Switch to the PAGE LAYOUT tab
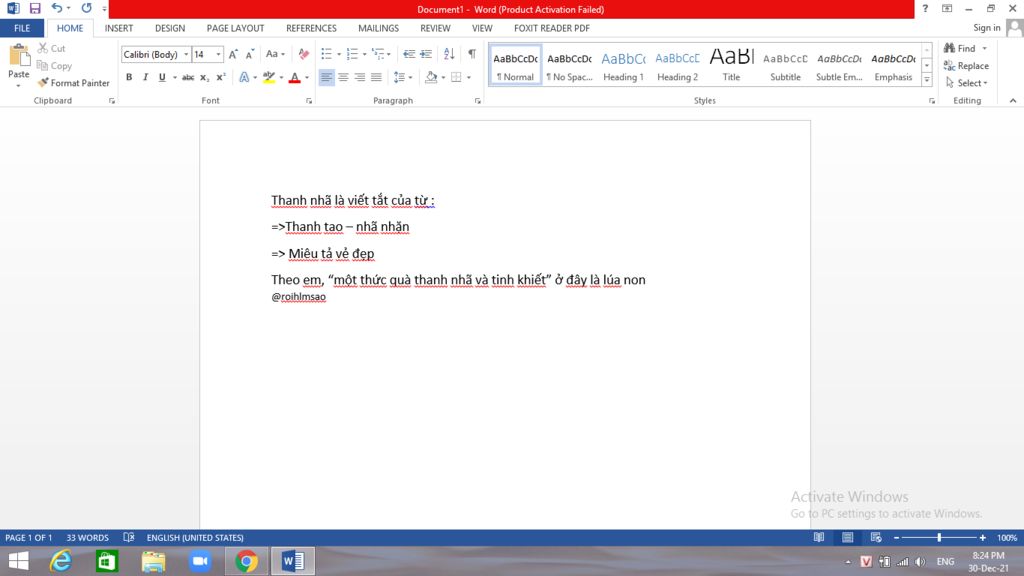Viewport: 1024px width, 576px height. click(x=235, y=28)
